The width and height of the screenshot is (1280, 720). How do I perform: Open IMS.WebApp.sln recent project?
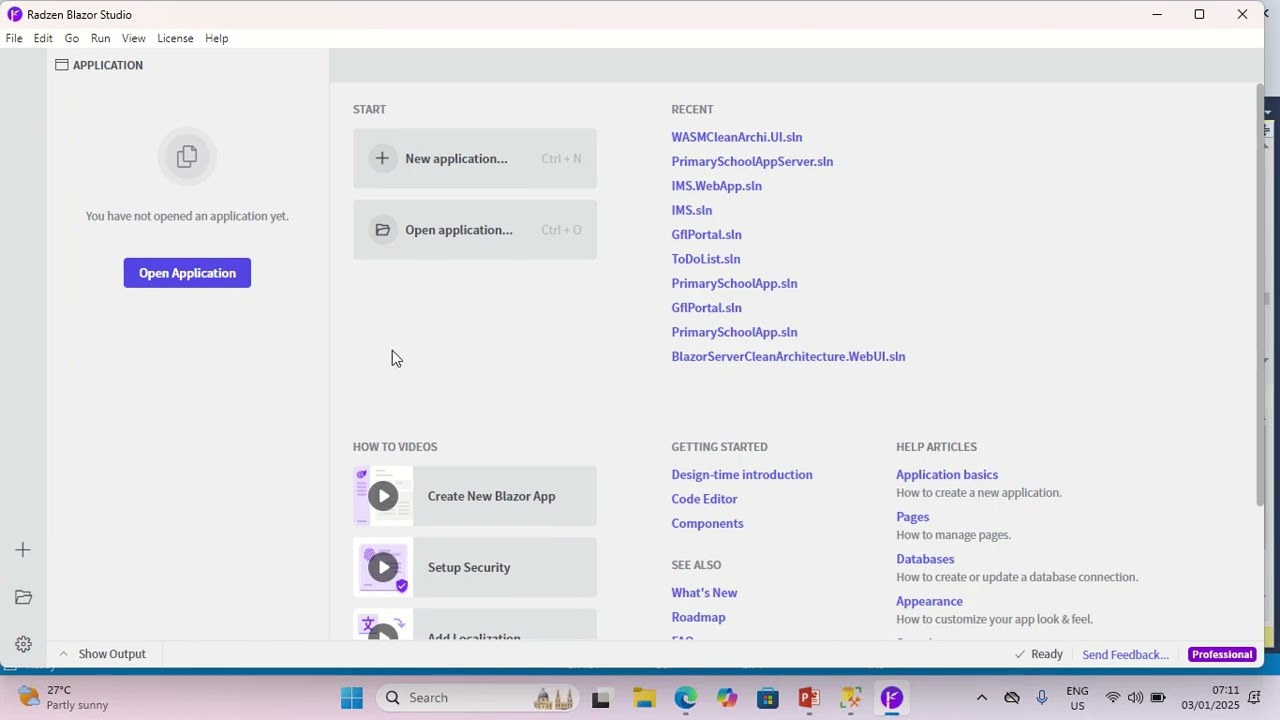[x=717, y=186]
